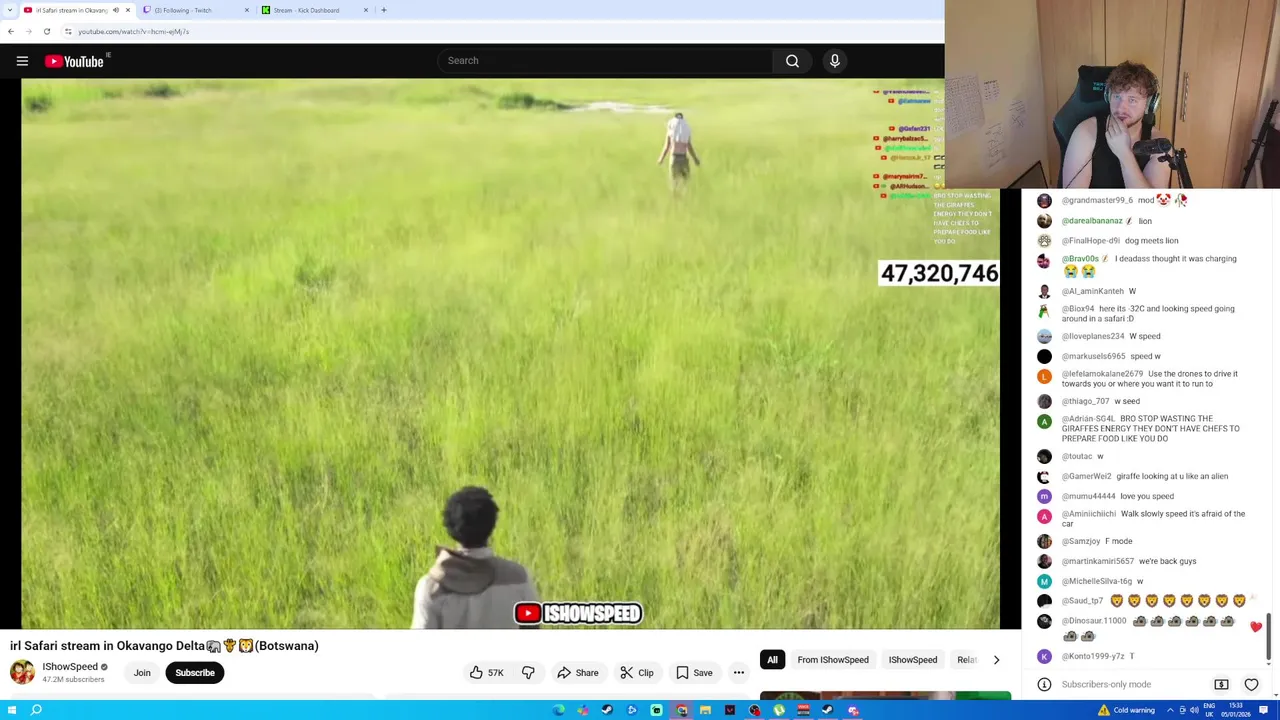Screen dimensions: 1280x720
Task: Open File Explorer from the taskbar
Action: pos(705,710)
